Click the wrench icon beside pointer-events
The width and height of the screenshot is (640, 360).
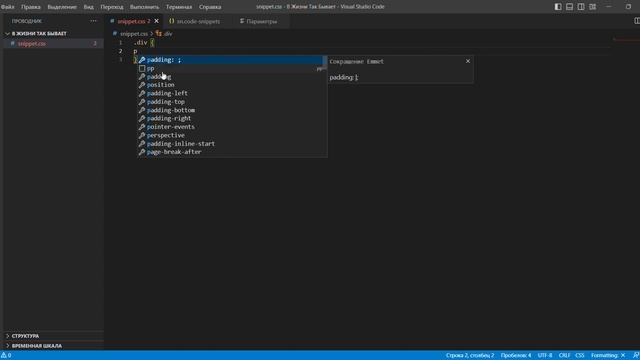(142, 127)
